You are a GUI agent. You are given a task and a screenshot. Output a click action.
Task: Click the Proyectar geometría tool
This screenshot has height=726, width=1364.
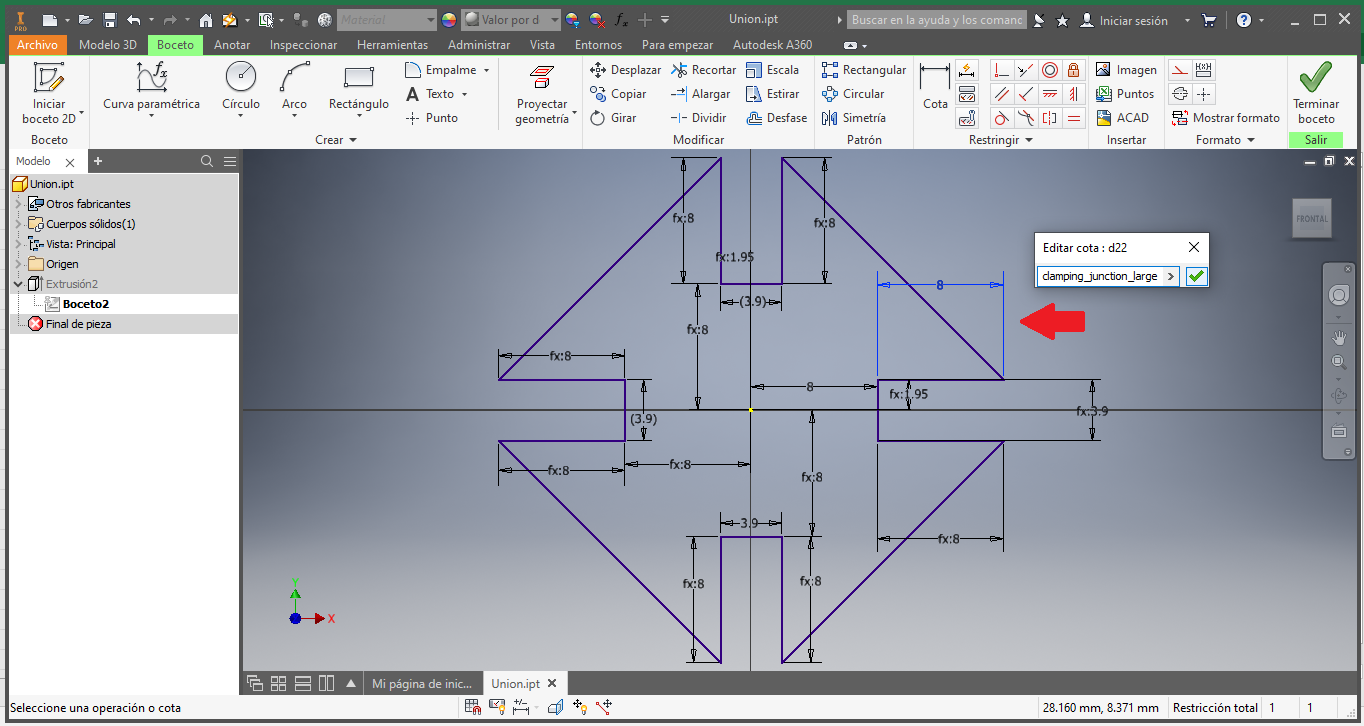542,94
